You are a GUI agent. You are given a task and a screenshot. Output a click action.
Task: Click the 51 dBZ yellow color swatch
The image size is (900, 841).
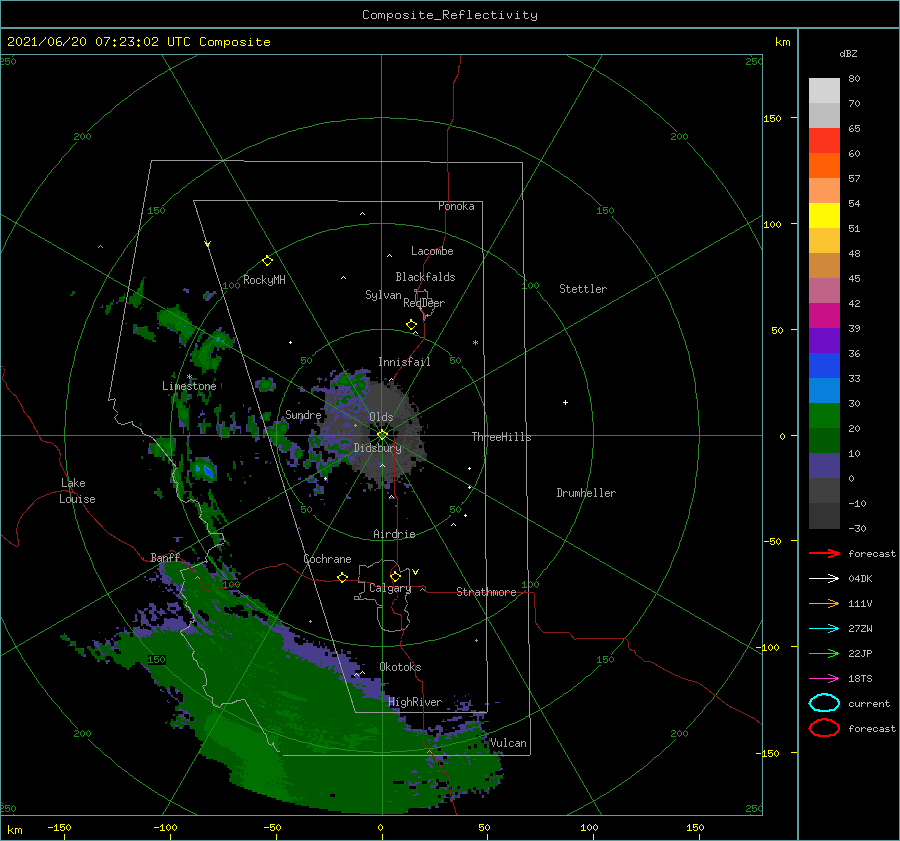824,215
